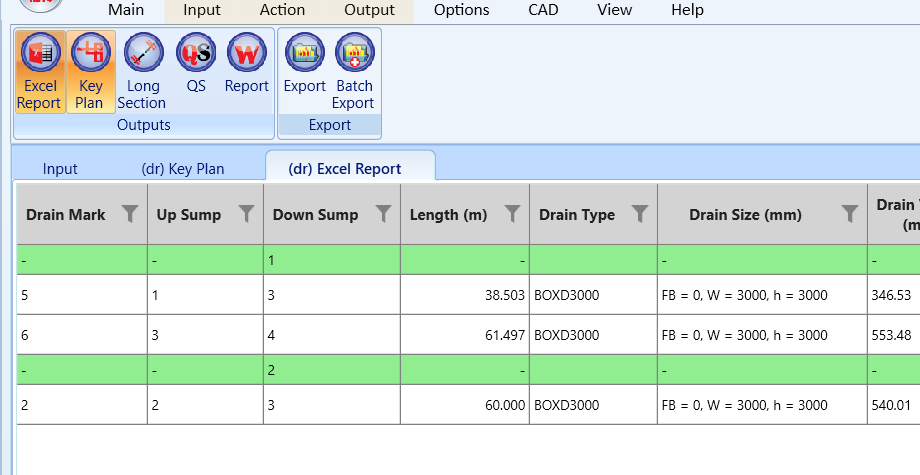Open the View ribbon tab
Viewport: 920px width, 475px height.
tap(614, 10)
